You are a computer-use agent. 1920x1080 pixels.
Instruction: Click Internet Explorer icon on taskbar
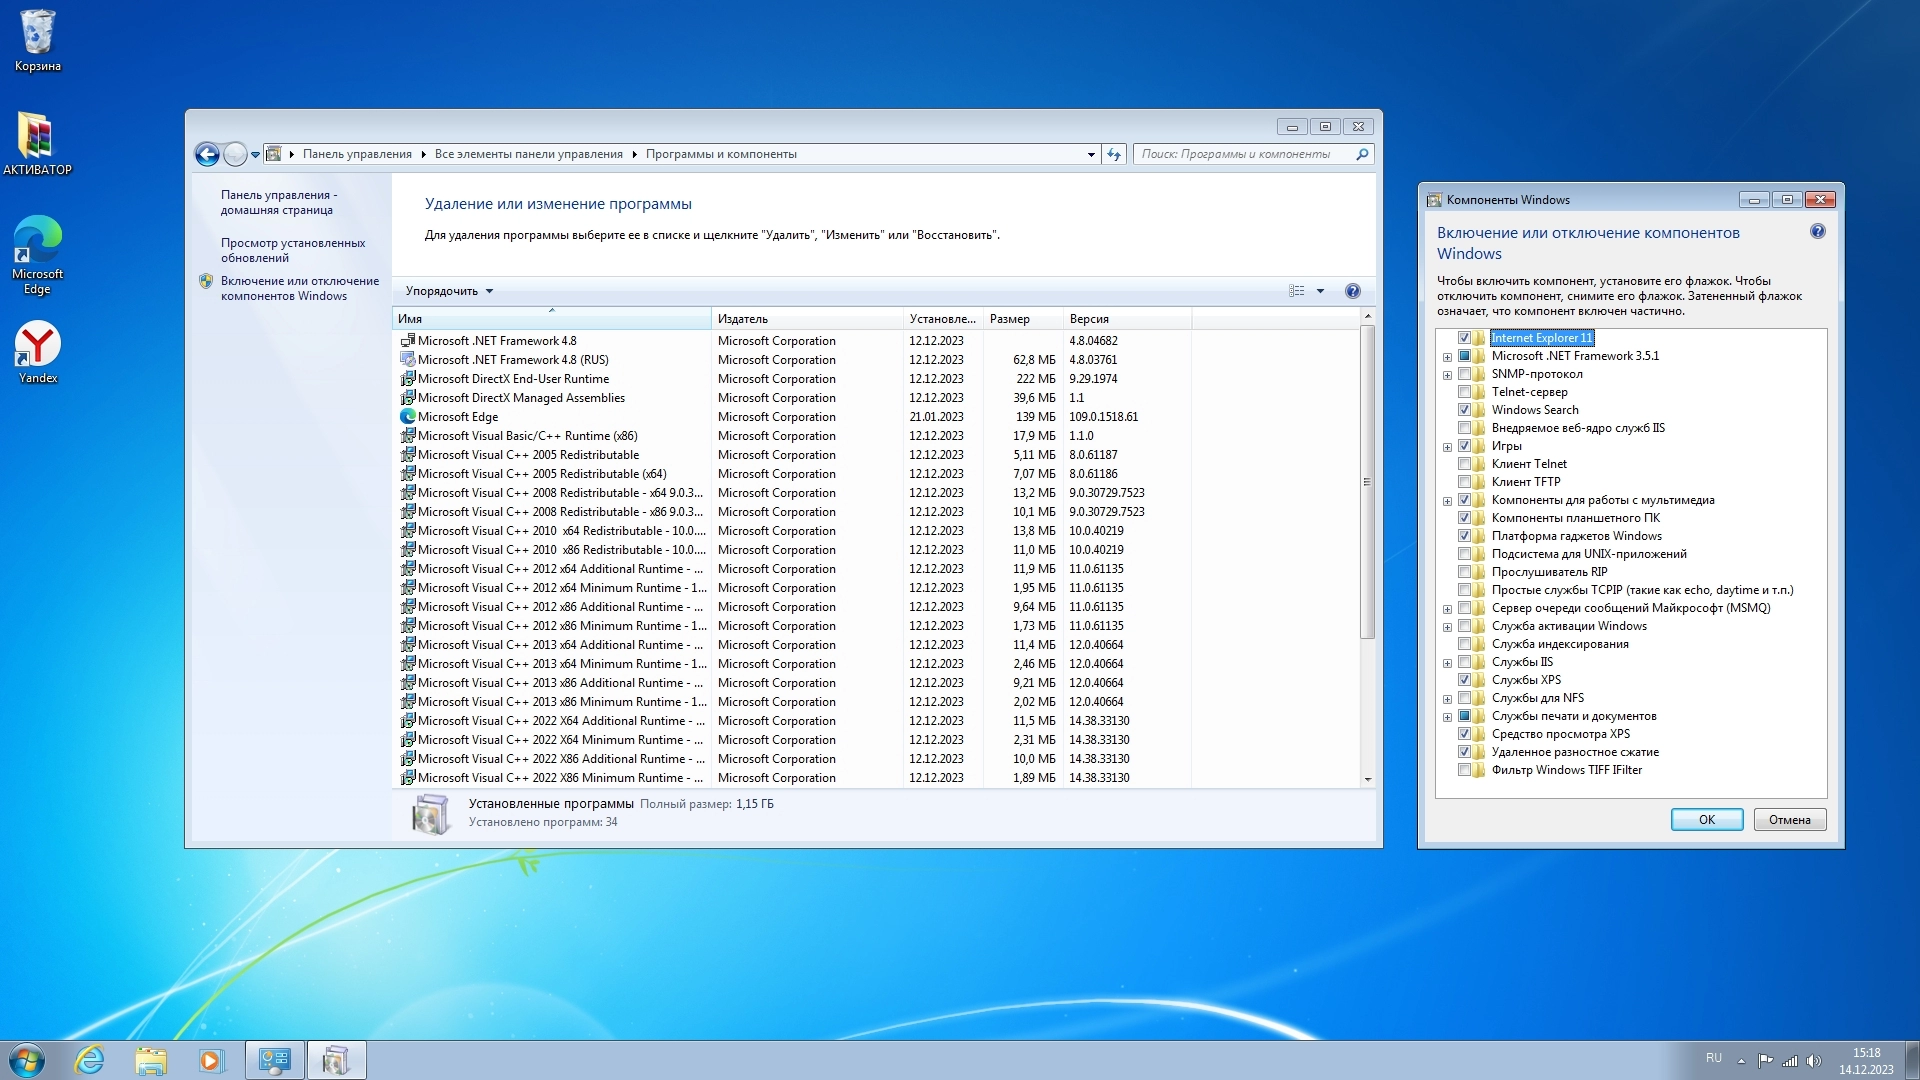[90, 1060]
